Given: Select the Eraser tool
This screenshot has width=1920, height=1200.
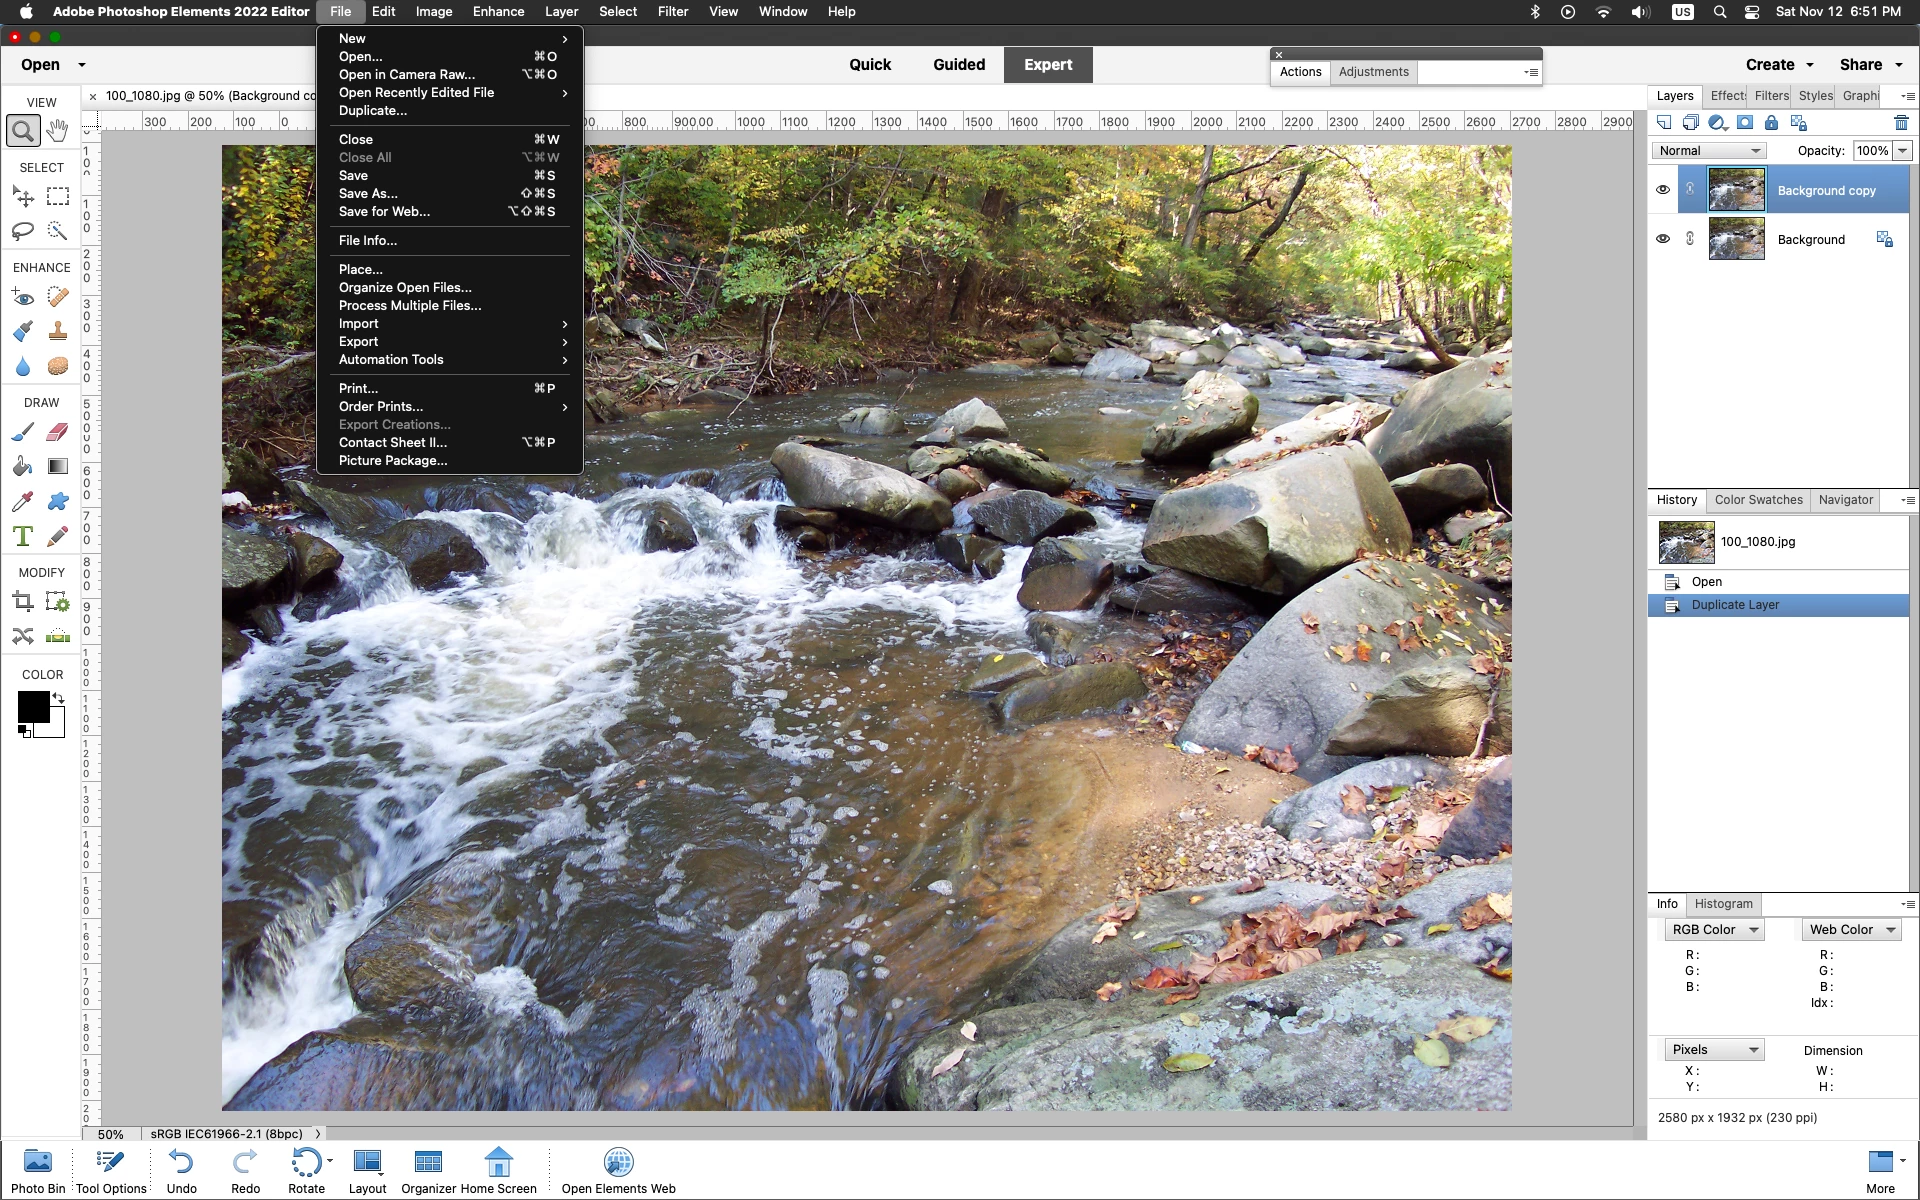Looking at the screenshot, I should coord(58,432).
